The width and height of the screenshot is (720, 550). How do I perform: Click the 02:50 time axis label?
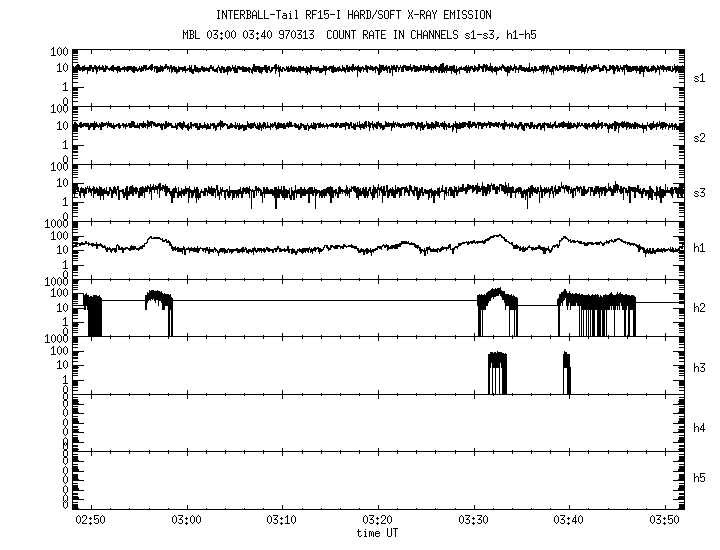pos(91,521)
